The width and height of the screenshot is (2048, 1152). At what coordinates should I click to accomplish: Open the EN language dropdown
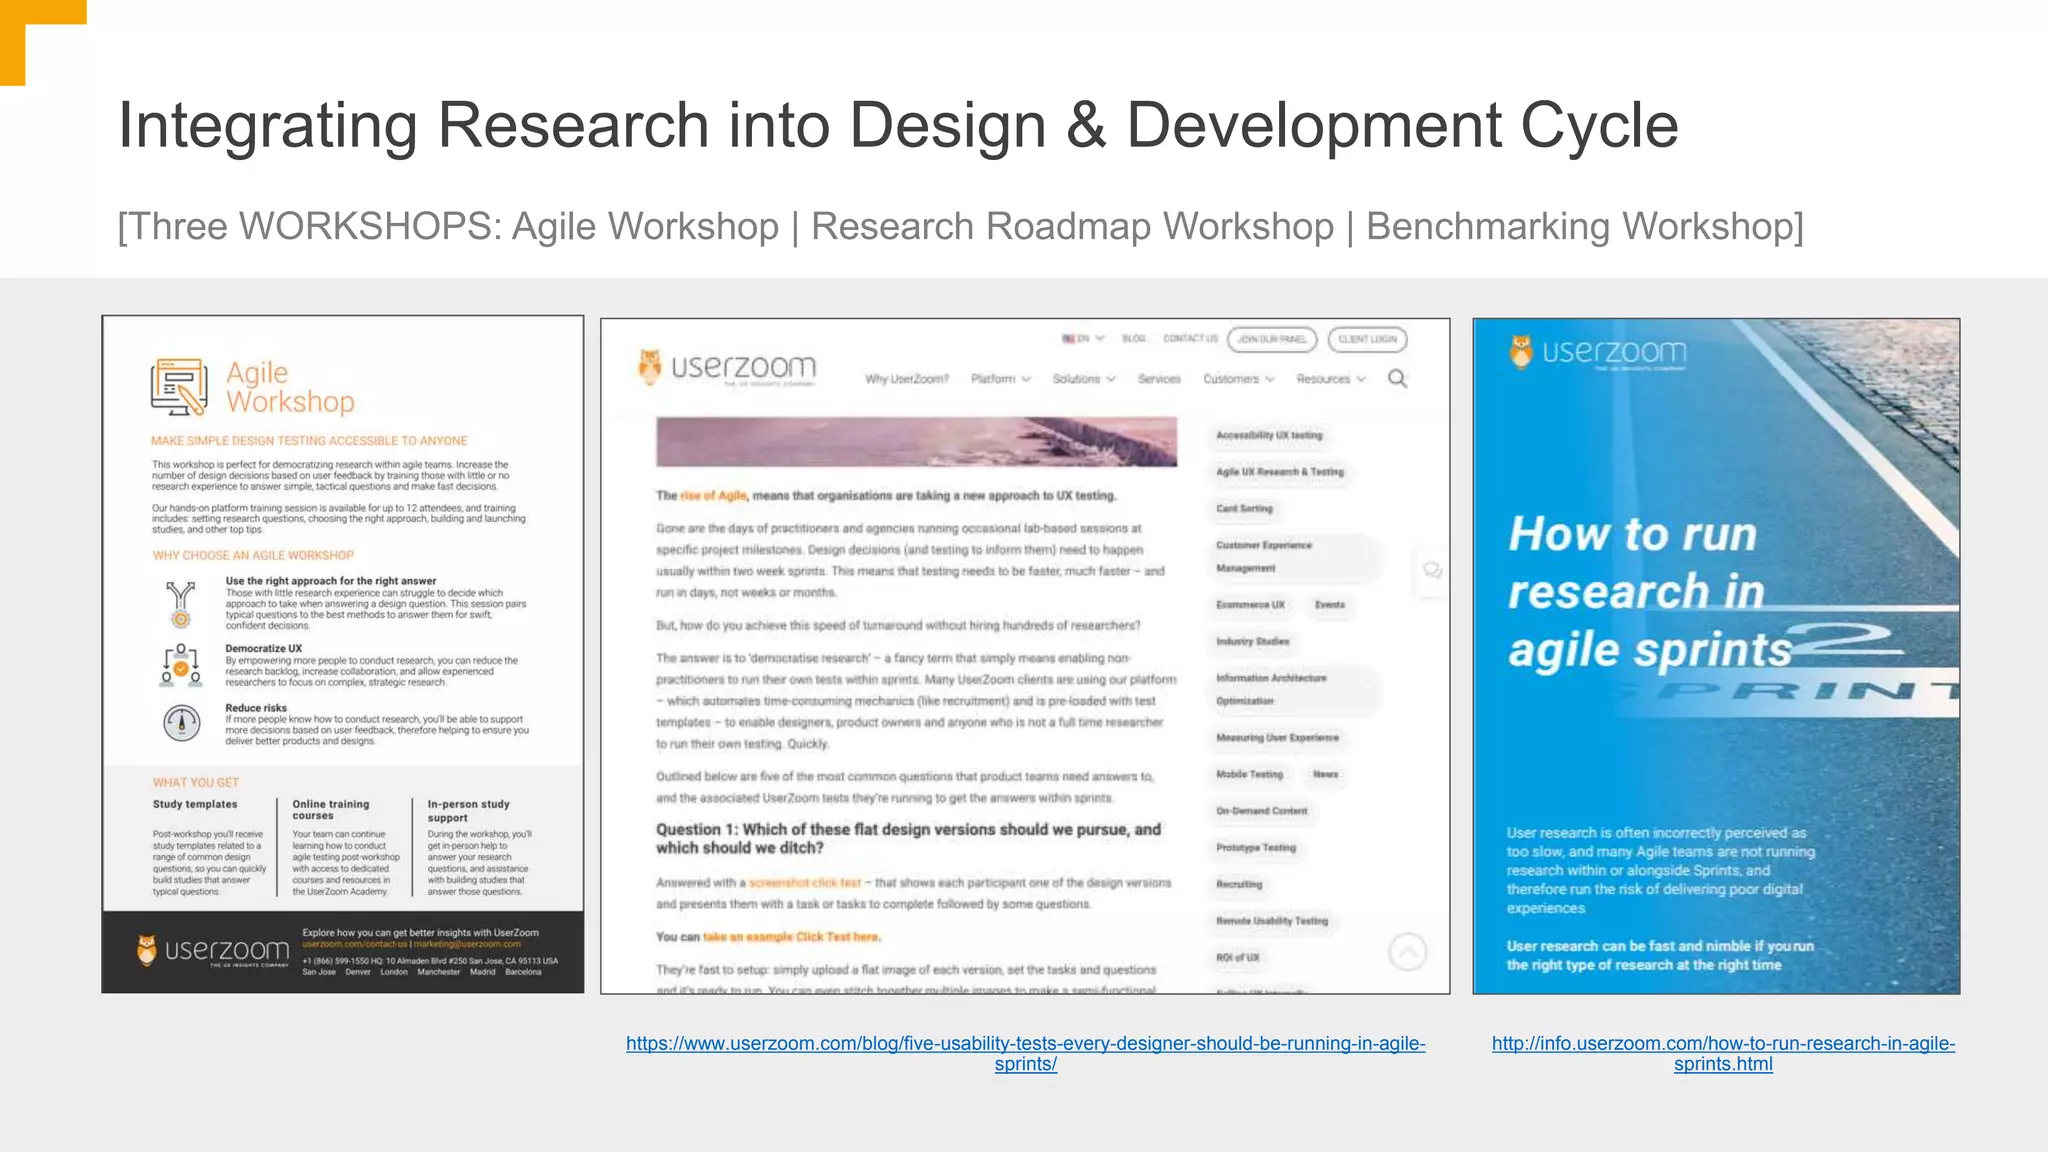point(1083,339)
